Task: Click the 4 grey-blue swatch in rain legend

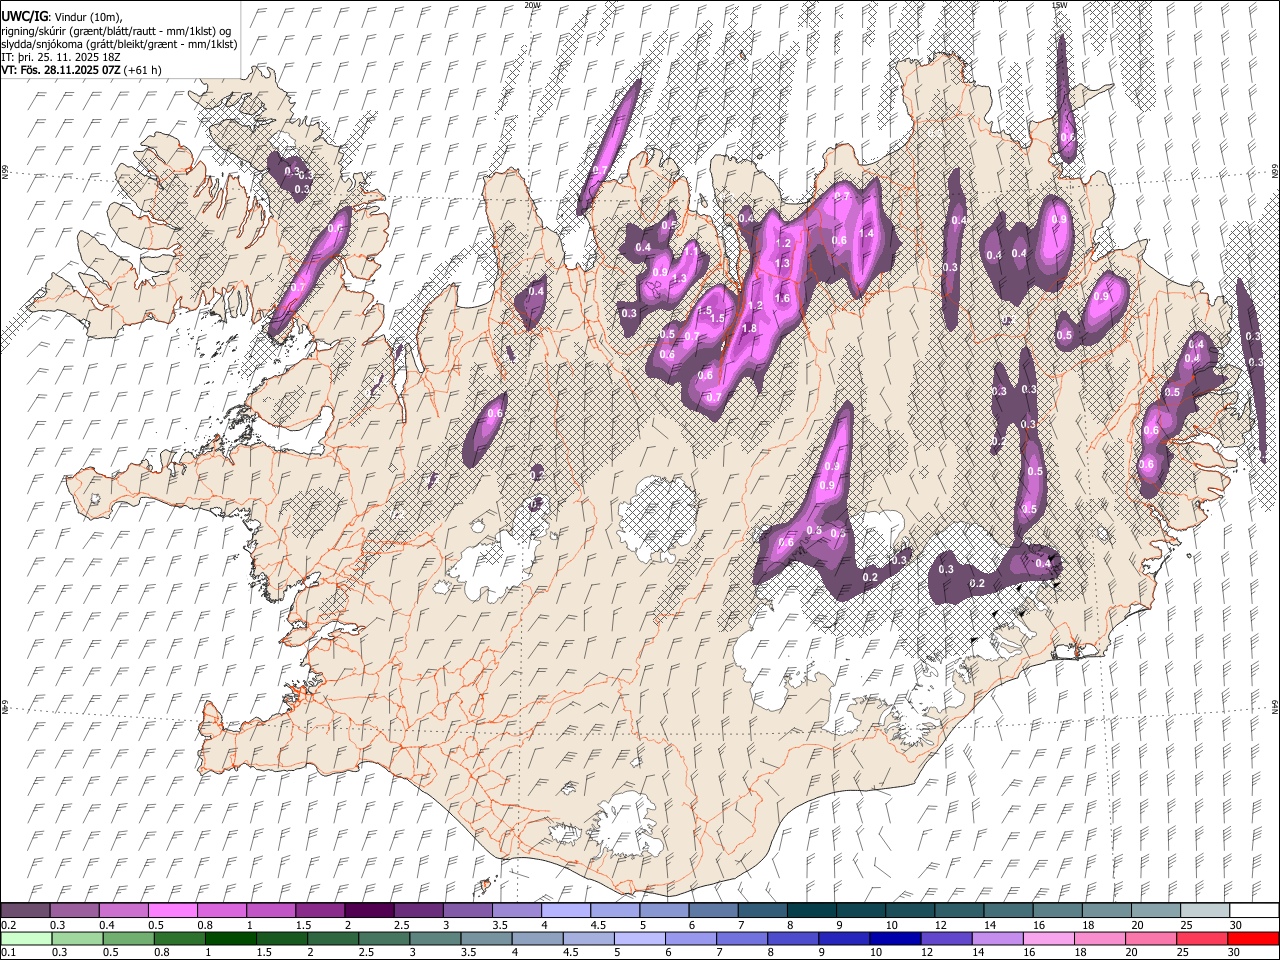Action: coord(536,938)
